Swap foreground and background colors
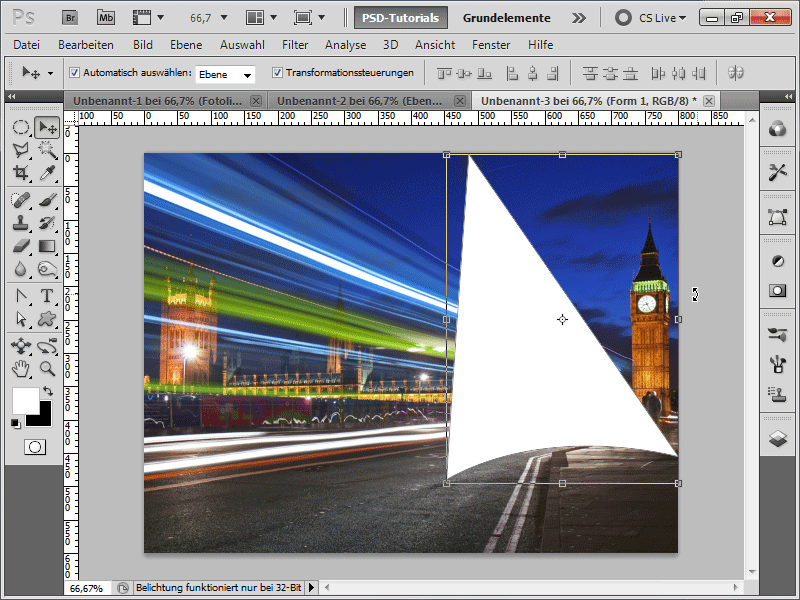This screenshot has width=800, height=600. [47, 391]
